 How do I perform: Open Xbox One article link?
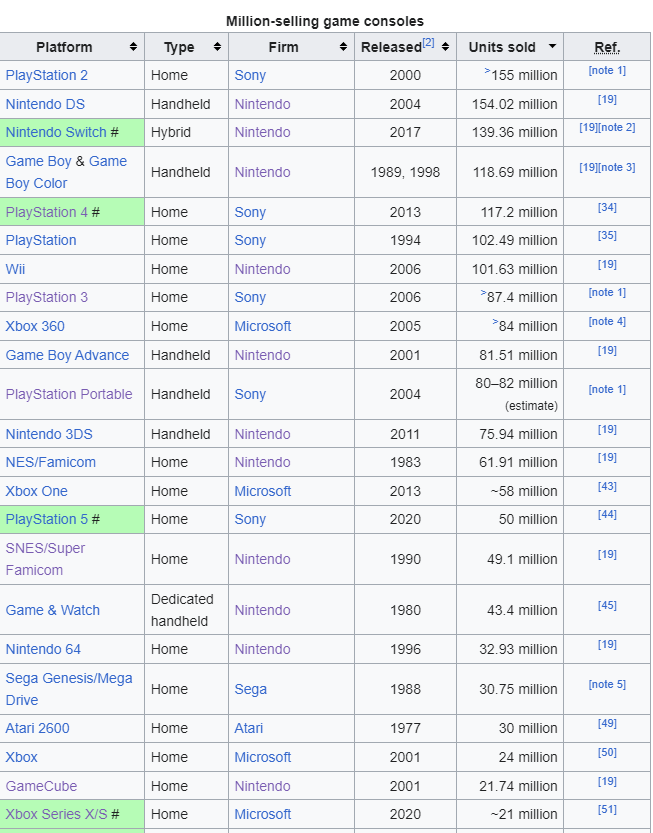tap(37, 491)
